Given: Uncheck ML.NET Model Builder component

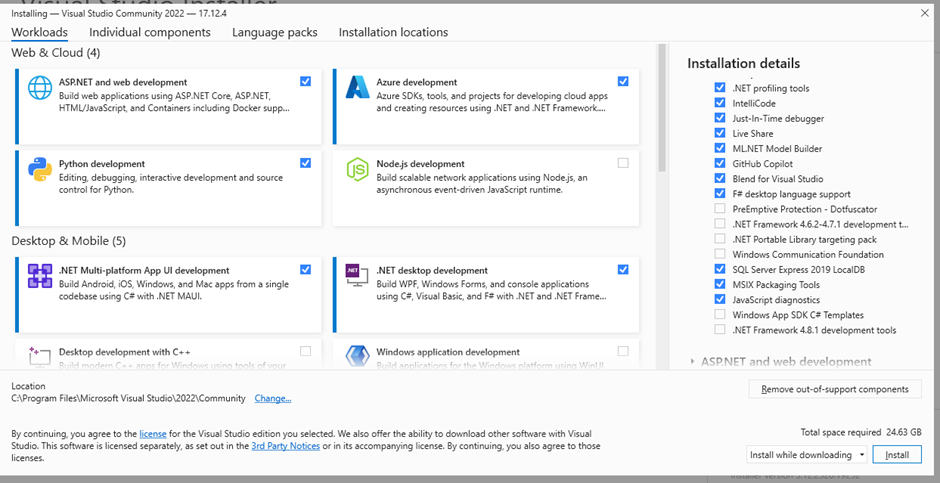Looking at the screenshot, I should 720,148.
